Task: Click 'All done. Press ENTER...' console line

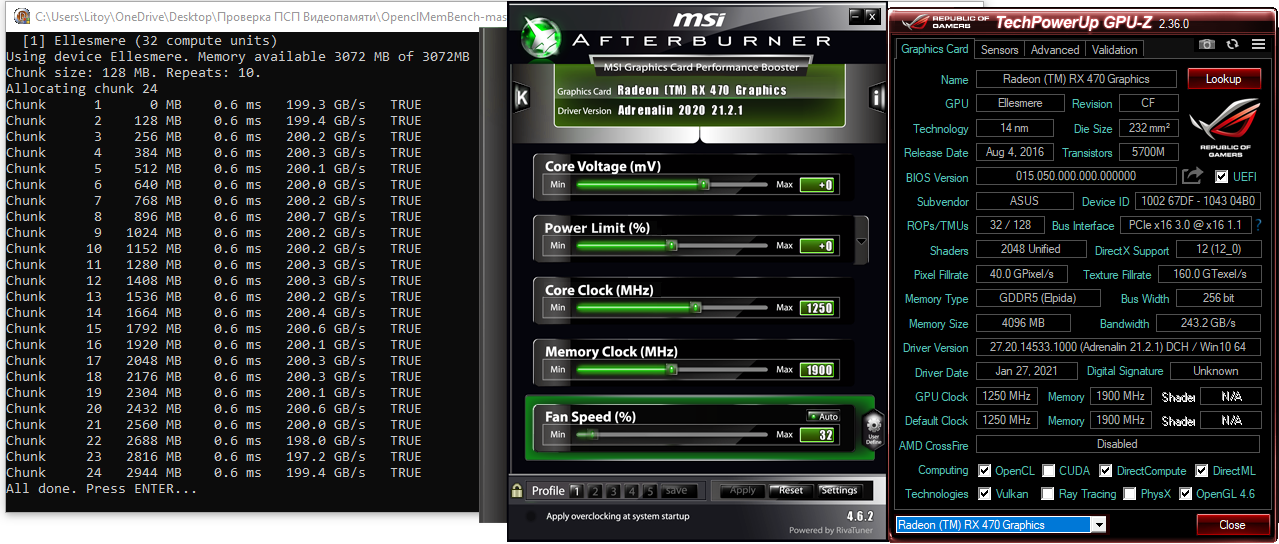Action: point(102,488)
